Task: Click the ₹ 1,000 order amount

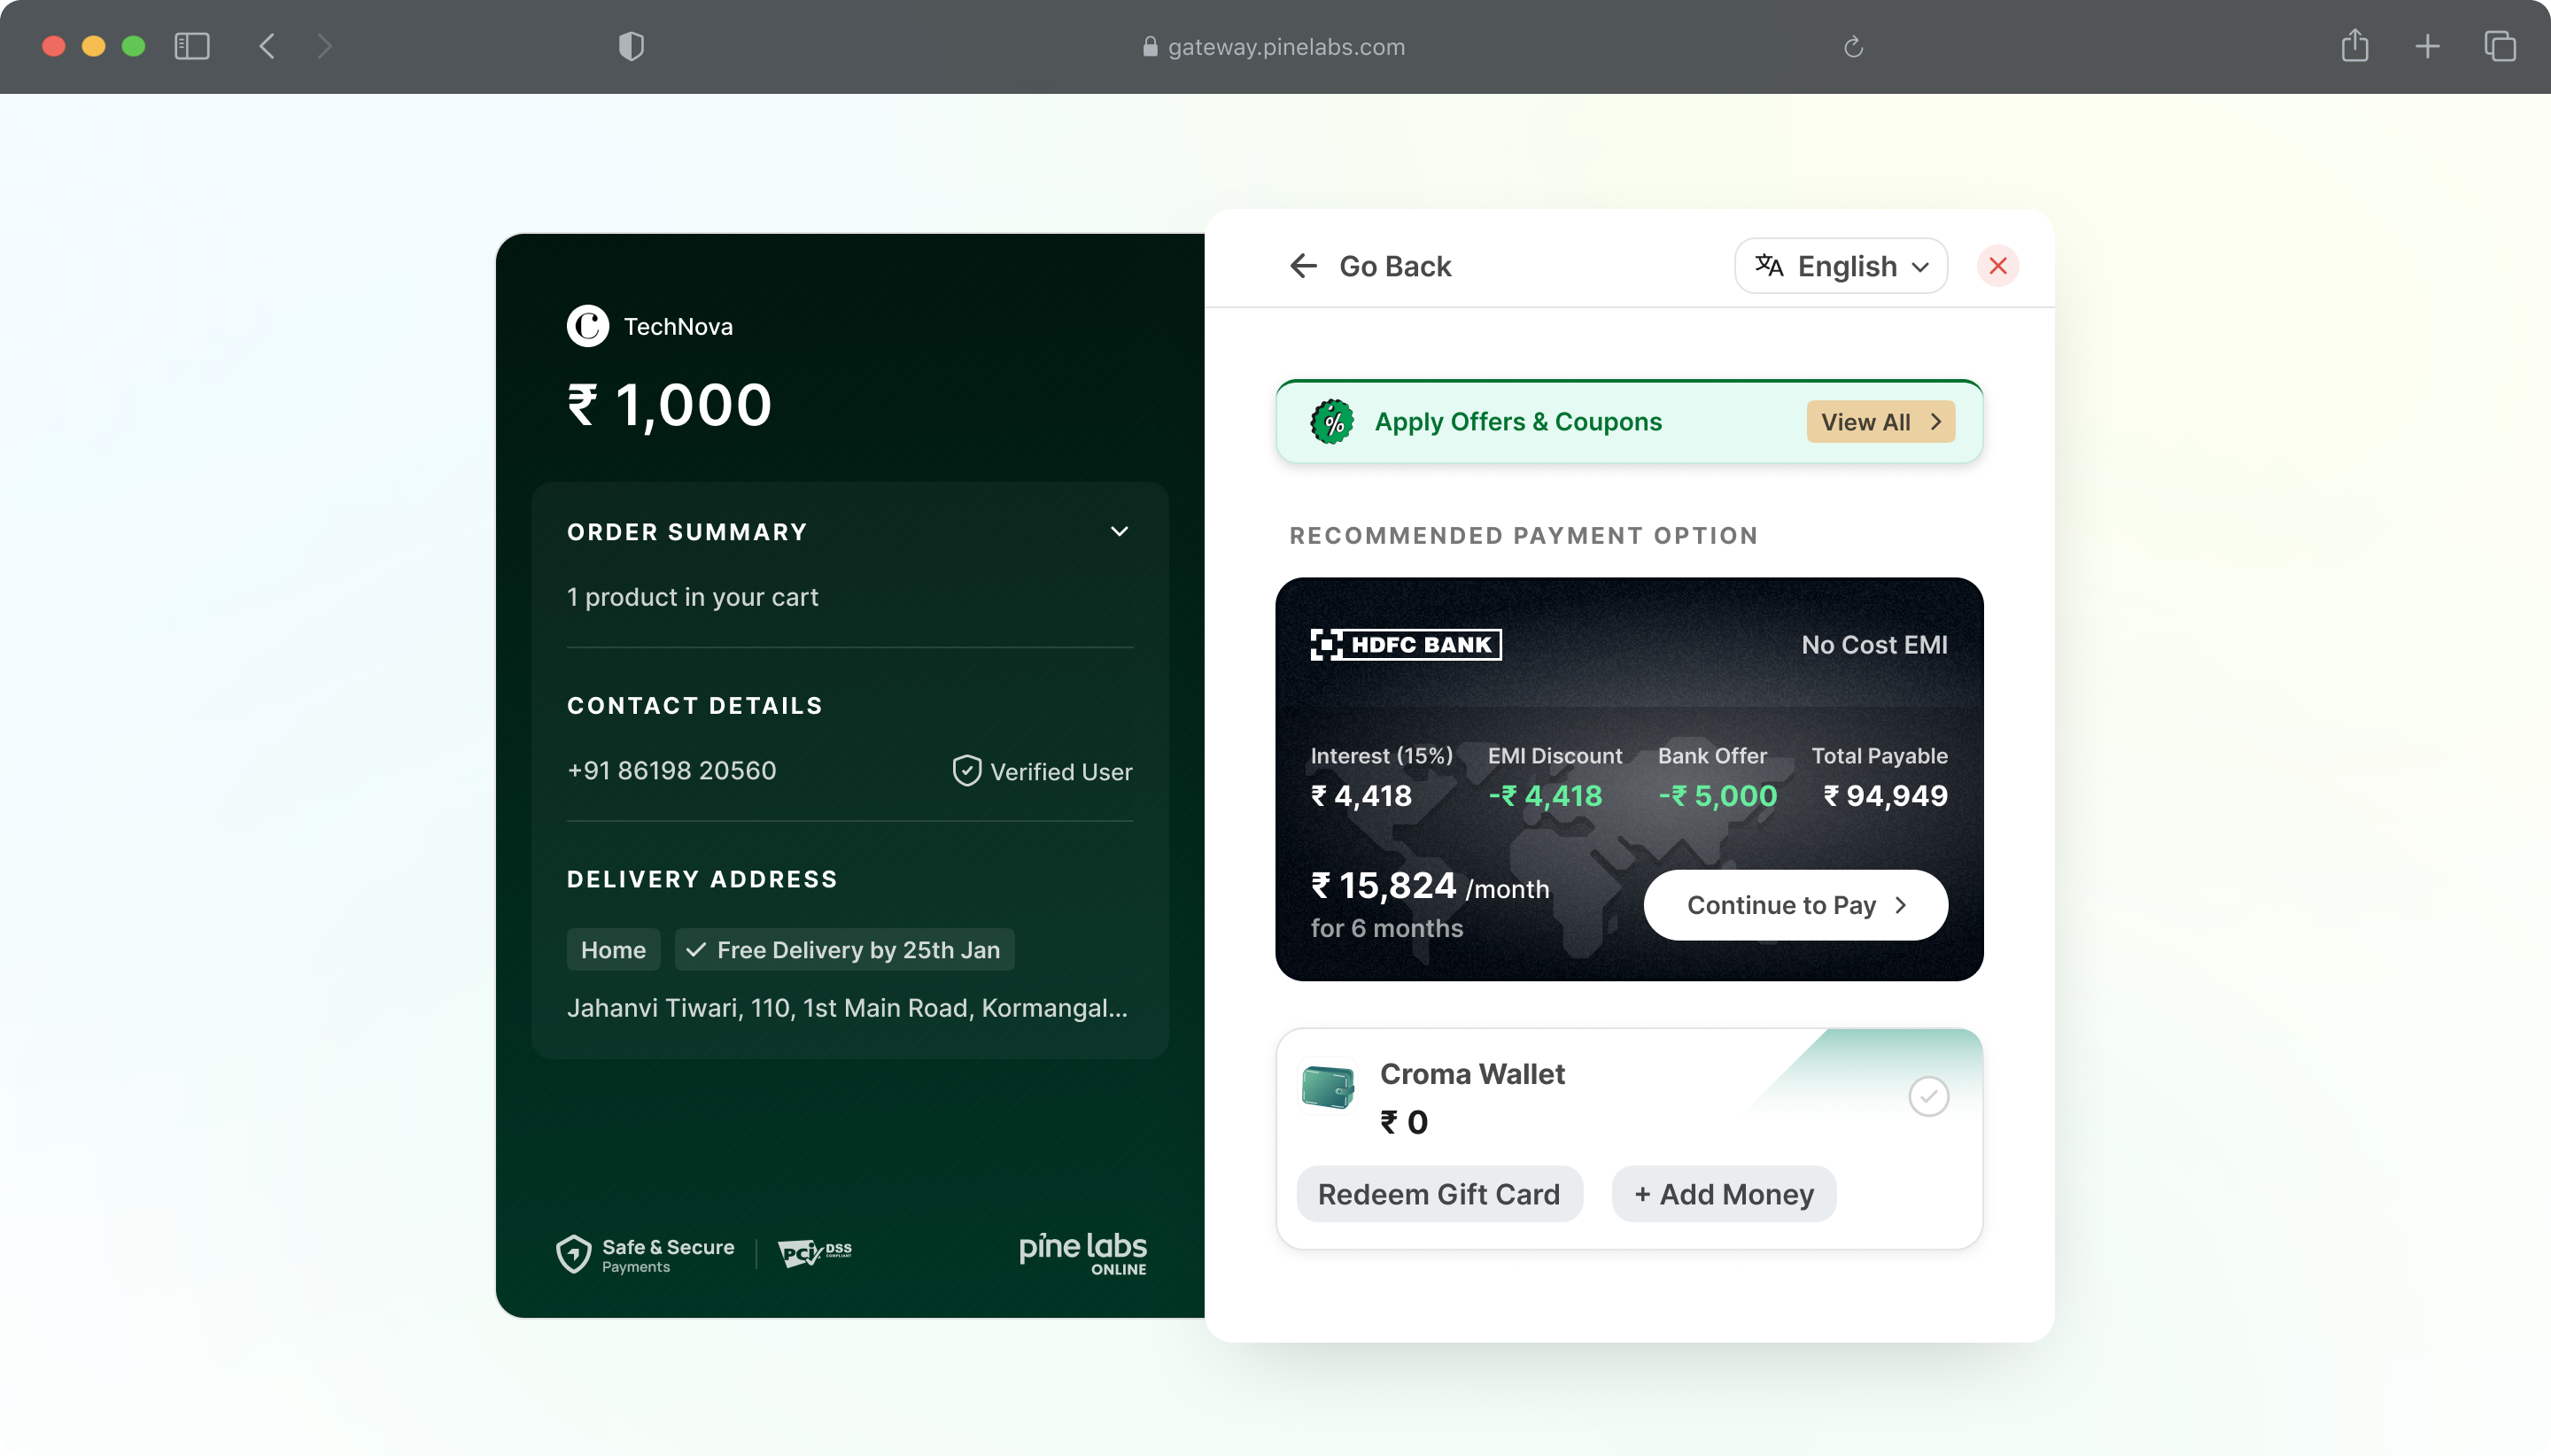Action: [x=670, y=405]
